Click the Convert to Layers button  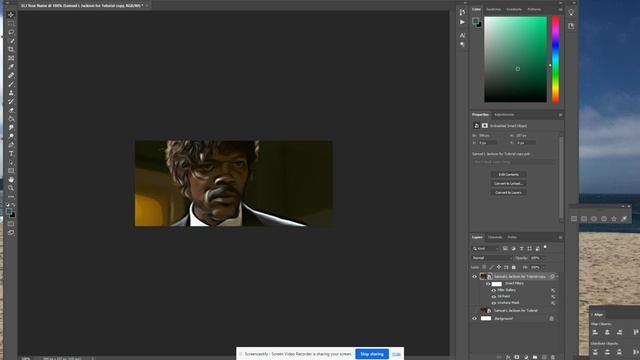[x=509, y=192]
